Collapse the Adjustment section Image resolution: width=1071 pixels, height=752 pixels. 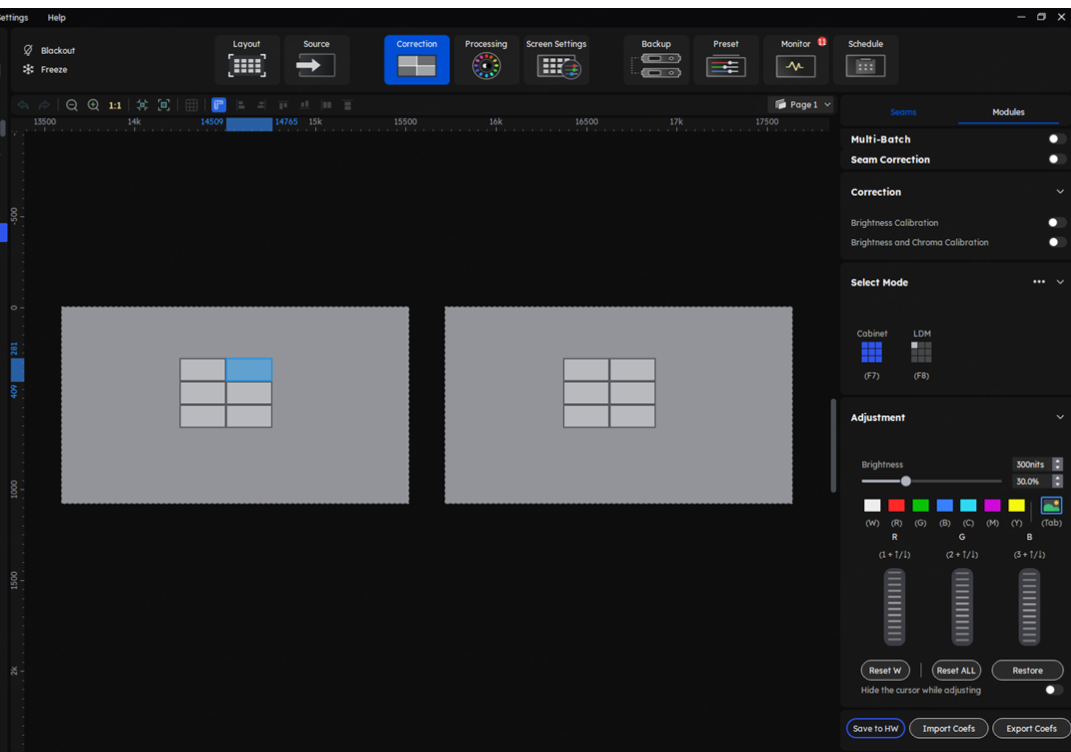coord(1059,417)
